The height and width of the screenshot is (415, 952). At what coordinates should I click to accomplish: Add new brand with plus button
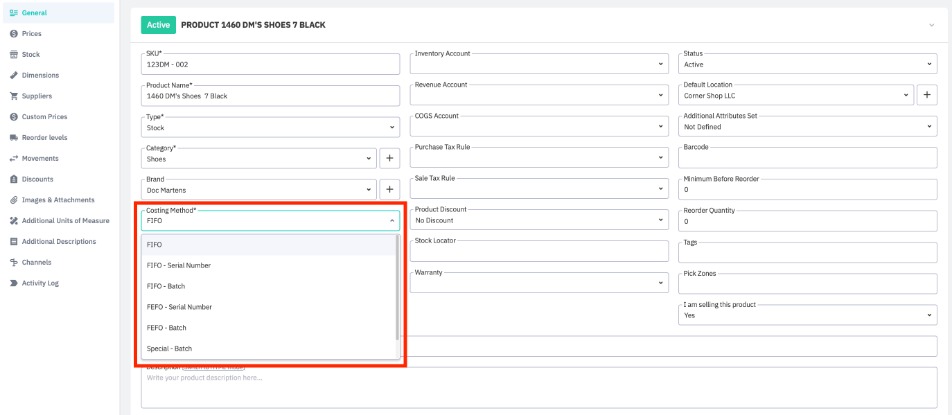click(389, 189)
